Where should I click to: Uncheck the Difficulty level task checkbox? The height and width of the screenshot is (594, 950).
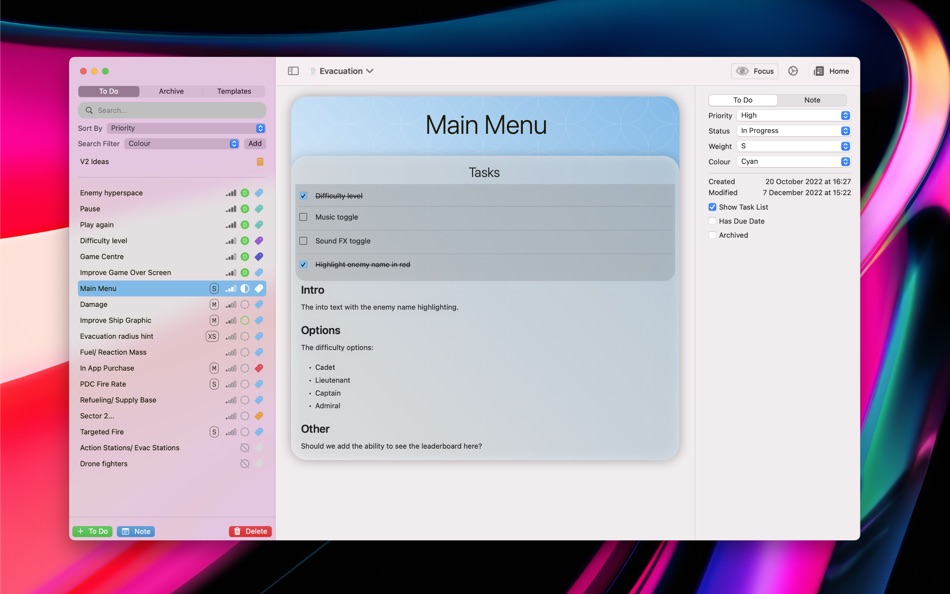tap(304, 196)
